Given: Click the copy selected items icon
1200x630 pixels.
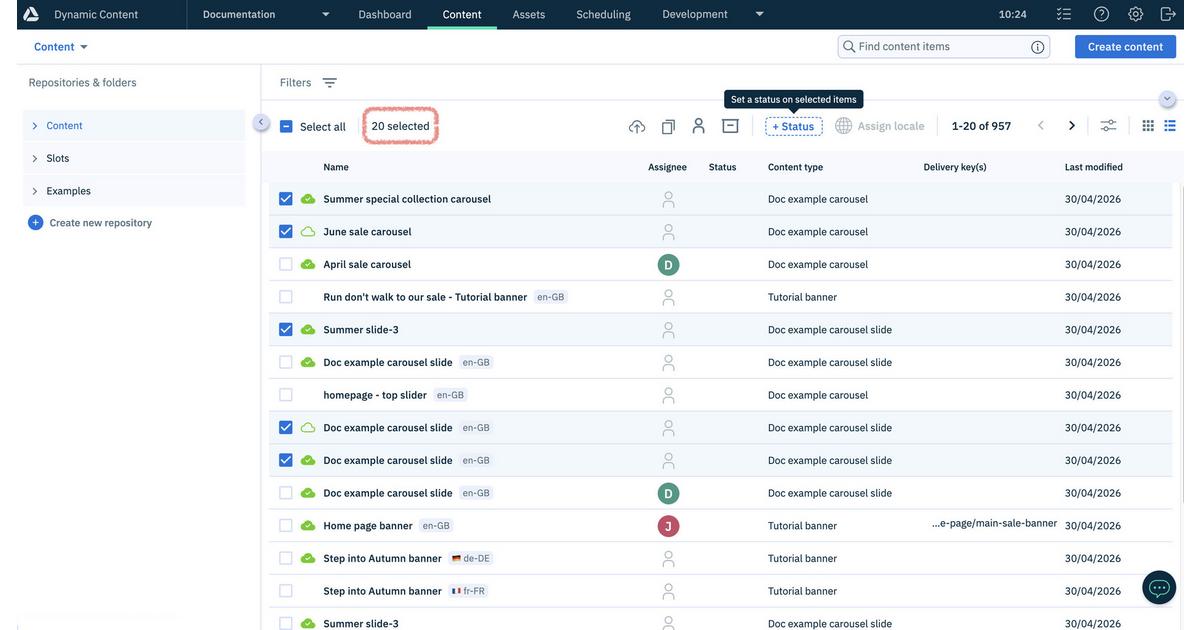Looking at the screenshot, I should pyautogui.click(x=668, y=126).
